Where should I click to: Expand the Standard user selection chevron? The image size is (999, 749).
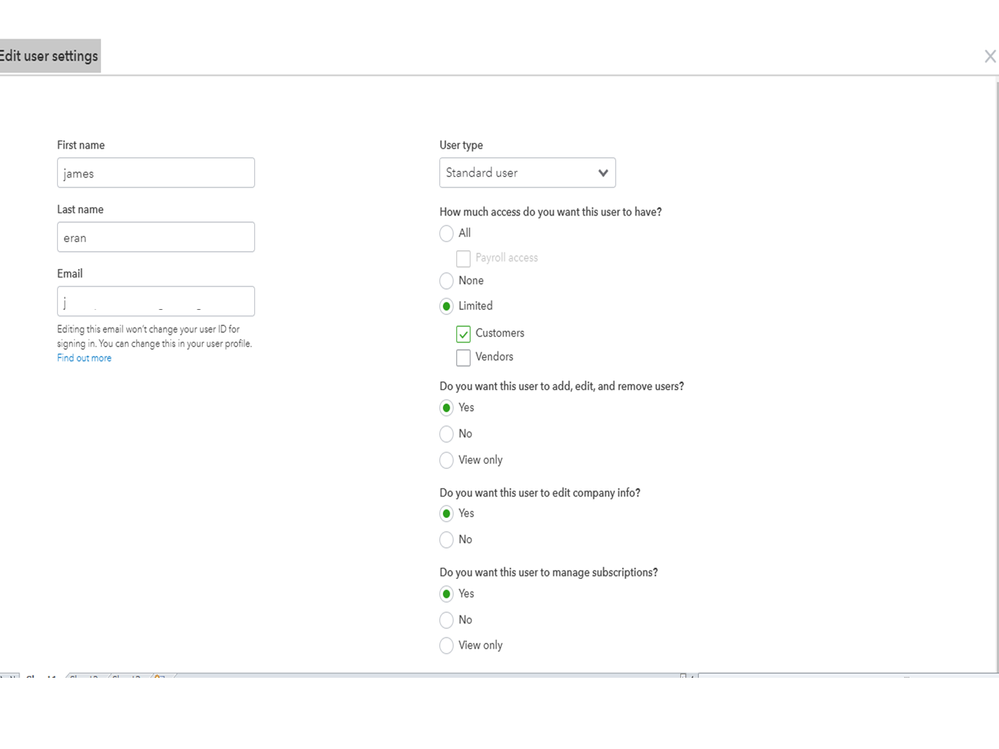pyautogui.click(x=603, y=172)
